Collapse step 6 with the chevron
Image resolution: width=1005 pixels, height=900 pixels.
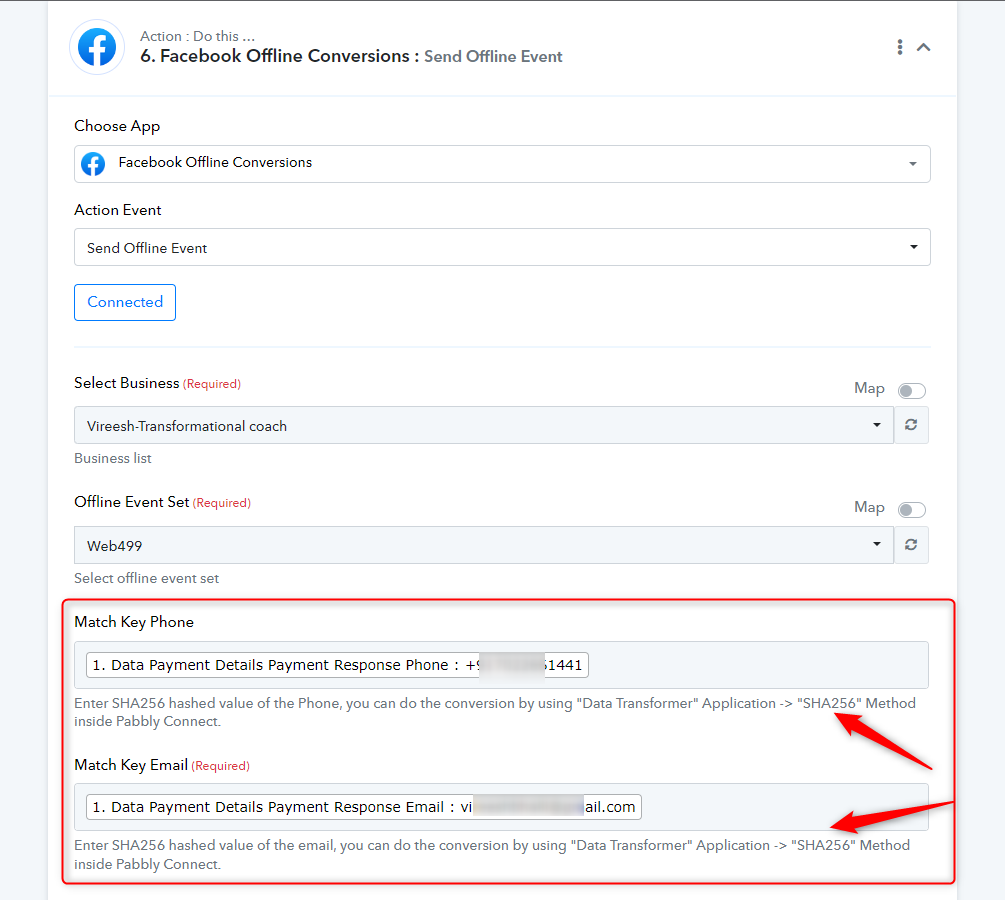click(924, 47)
